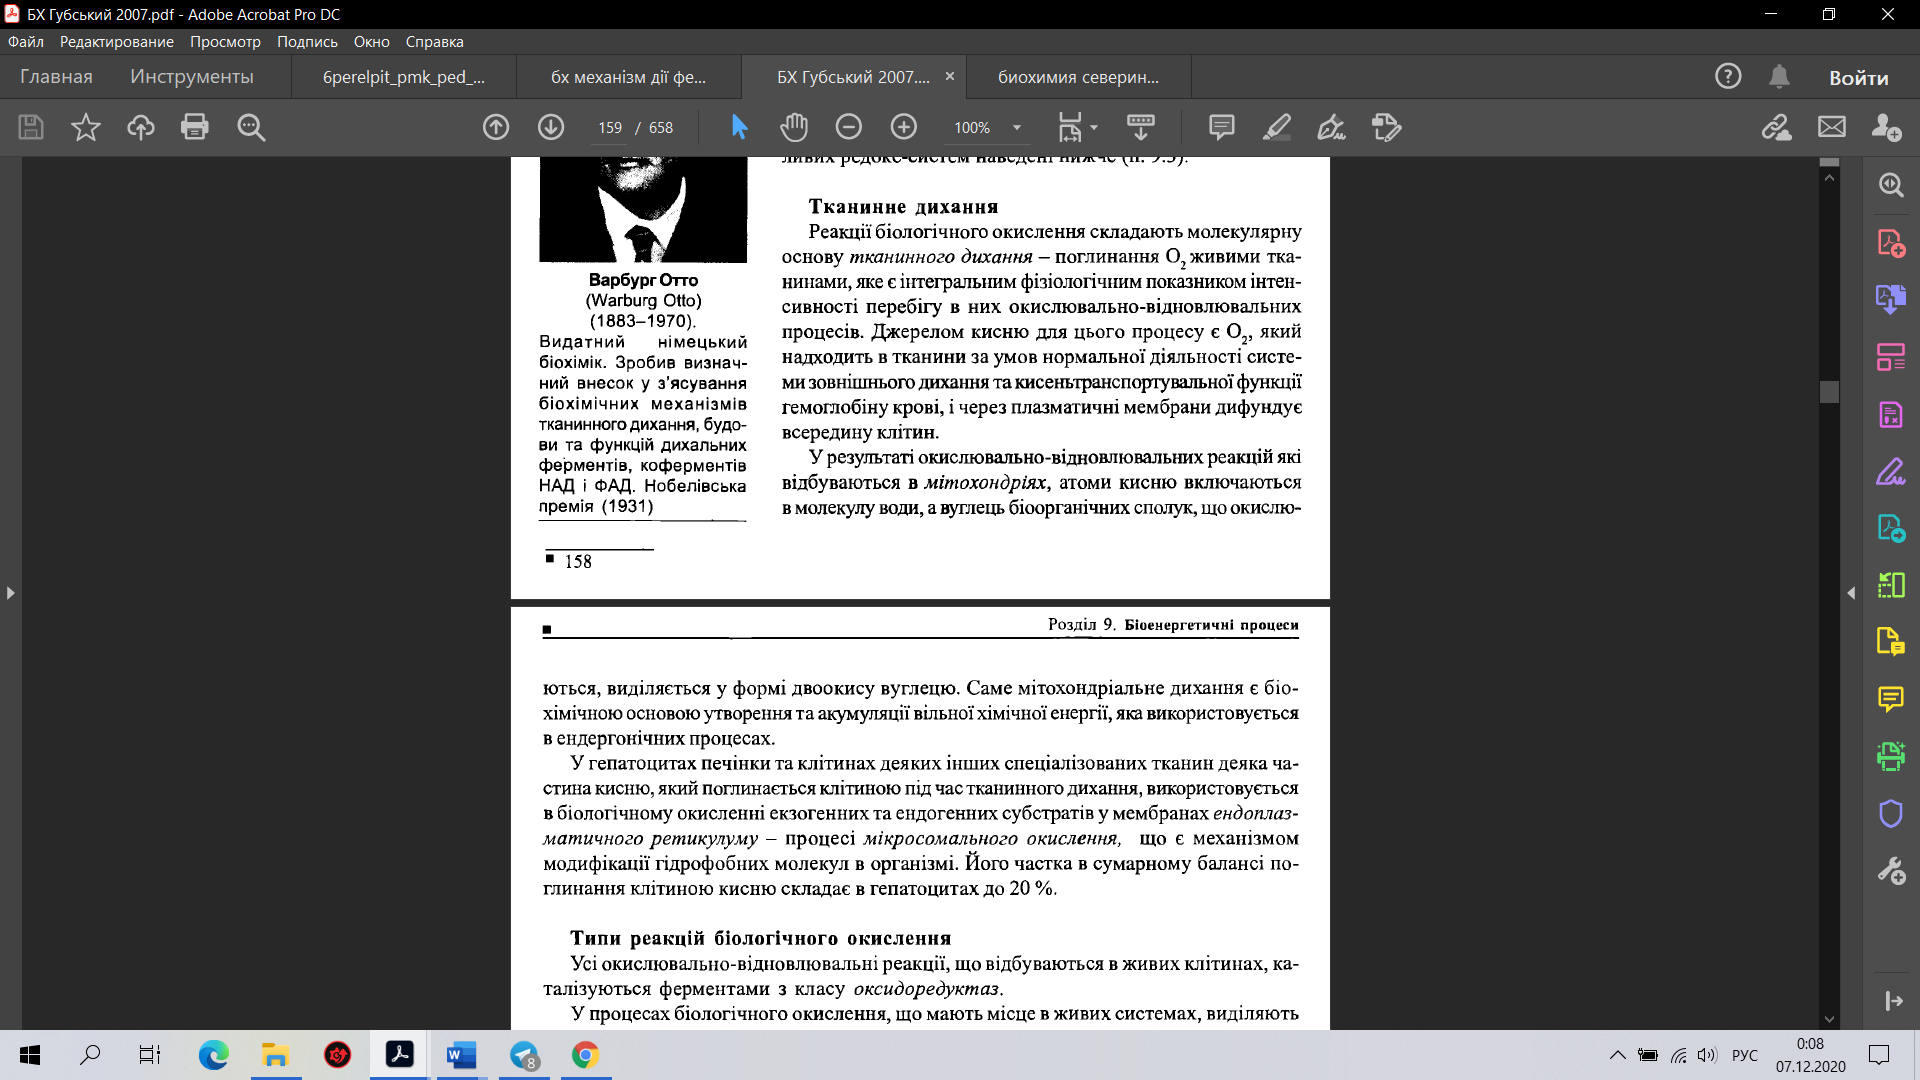
Task: Select the highlight text pen tool
Action: [1277, 127]
